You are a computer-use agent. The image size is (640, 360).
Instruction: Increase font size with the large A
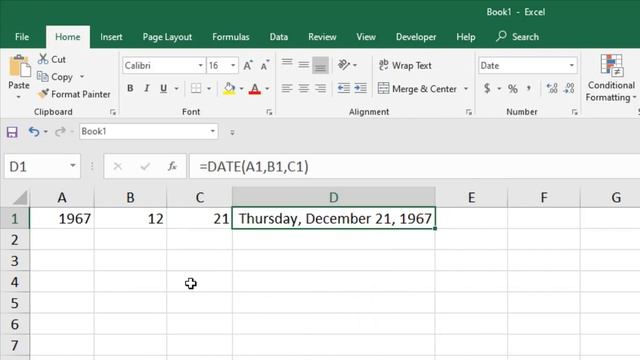point(248,66)
